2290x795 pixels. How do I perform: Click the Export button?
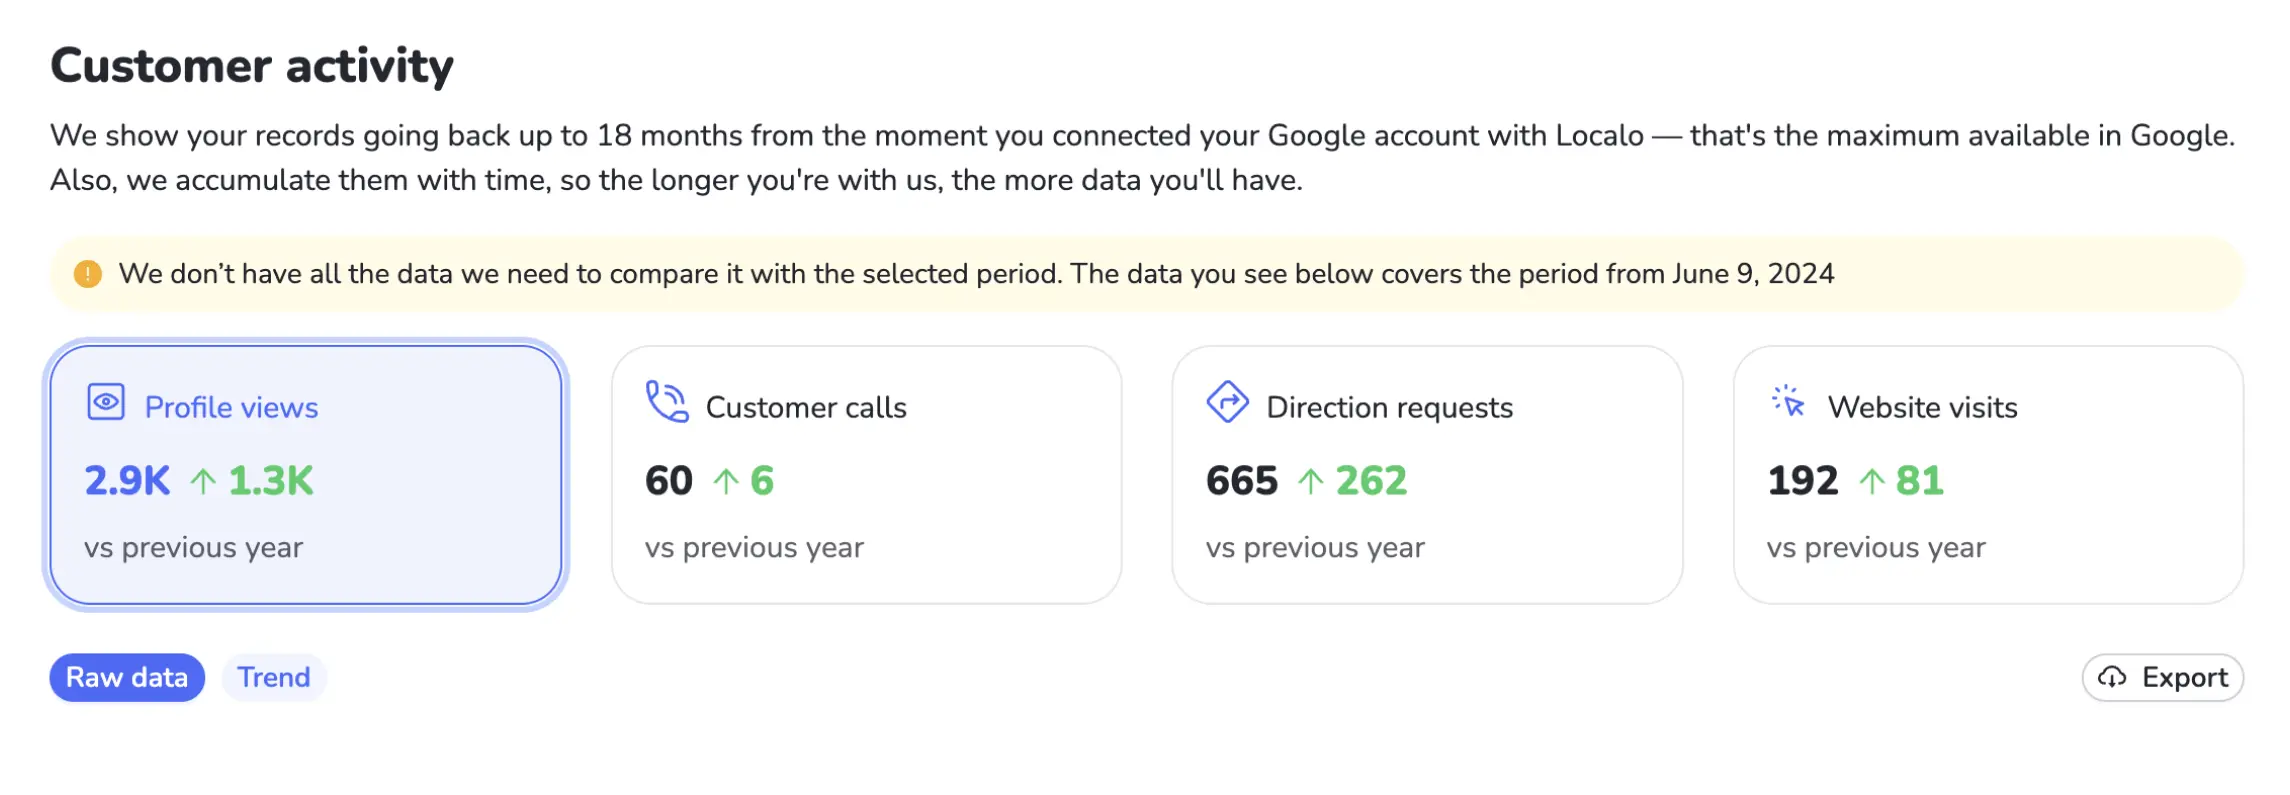(2160, 677)
